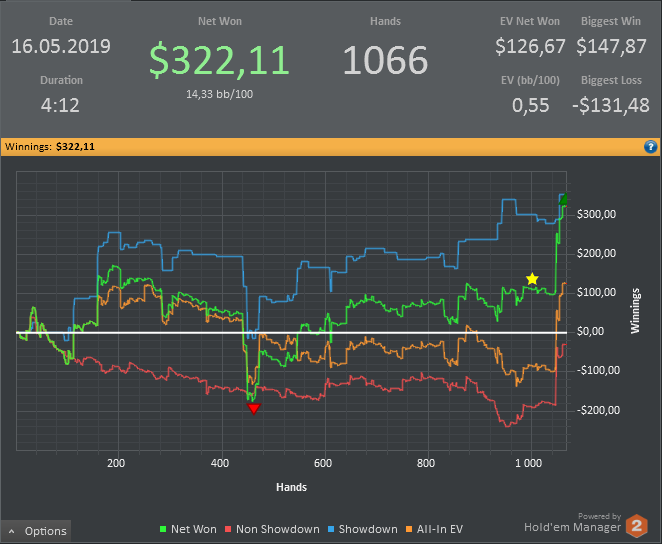Click the red downward triangle lowest-point marker

coord(254,409)
